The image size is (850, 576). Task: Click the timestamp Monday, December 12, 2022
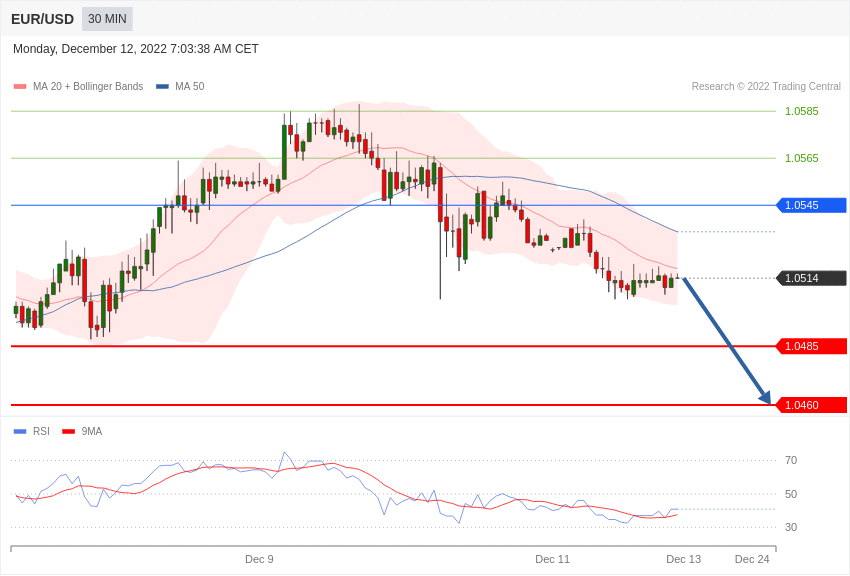coord(136,49)
